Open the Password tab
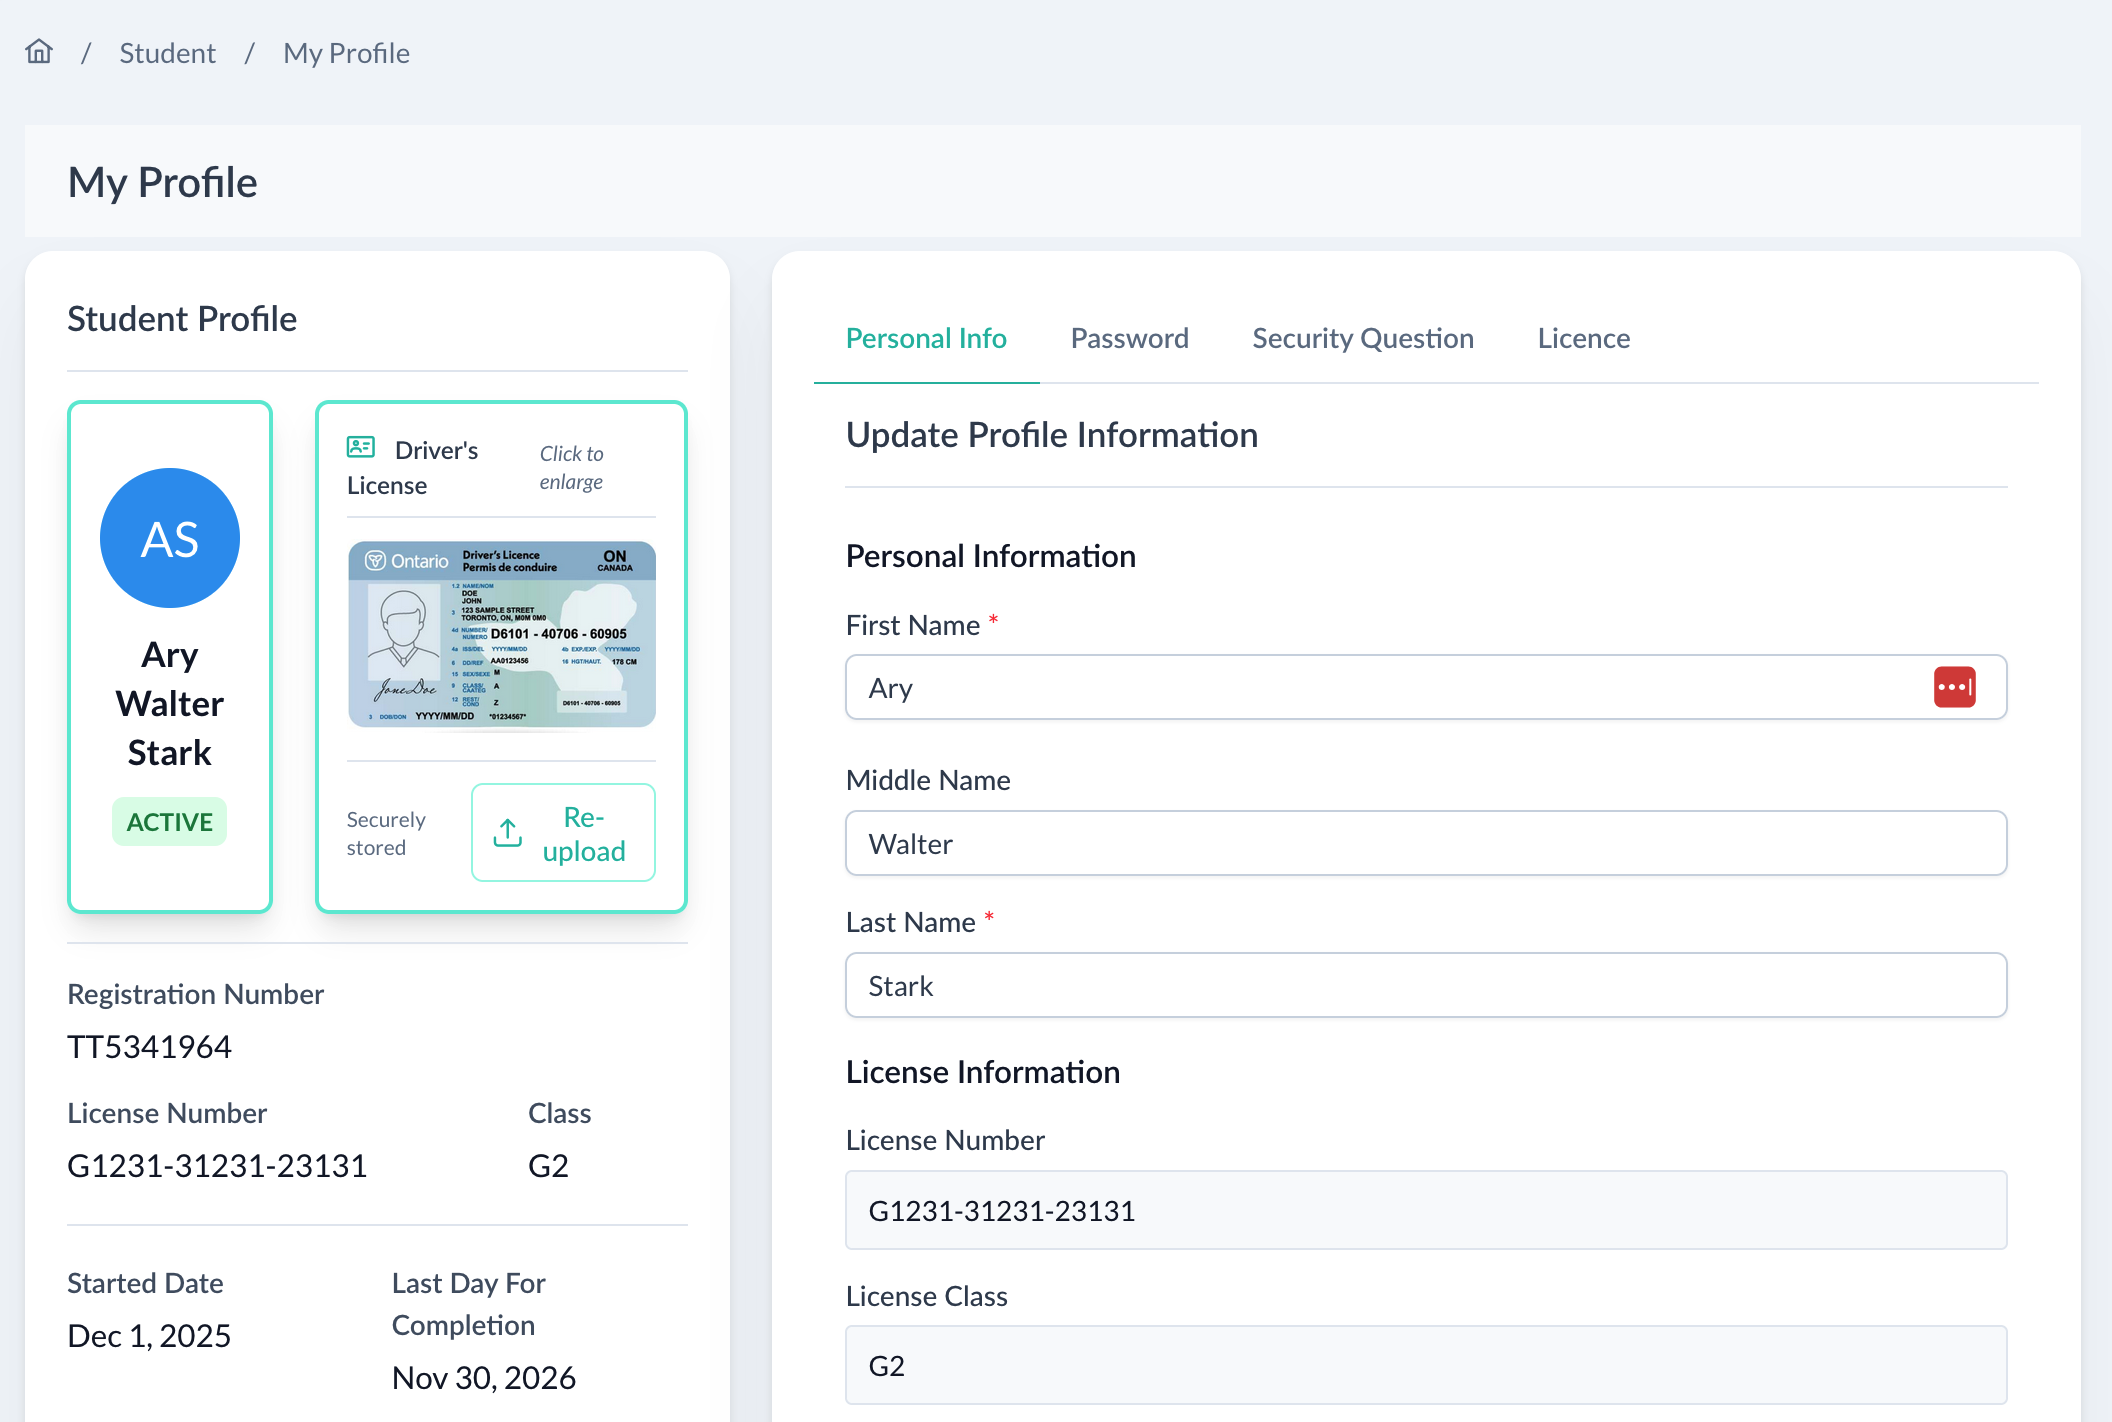Screen dimensions: 2112x1422 pos(1129,338)
